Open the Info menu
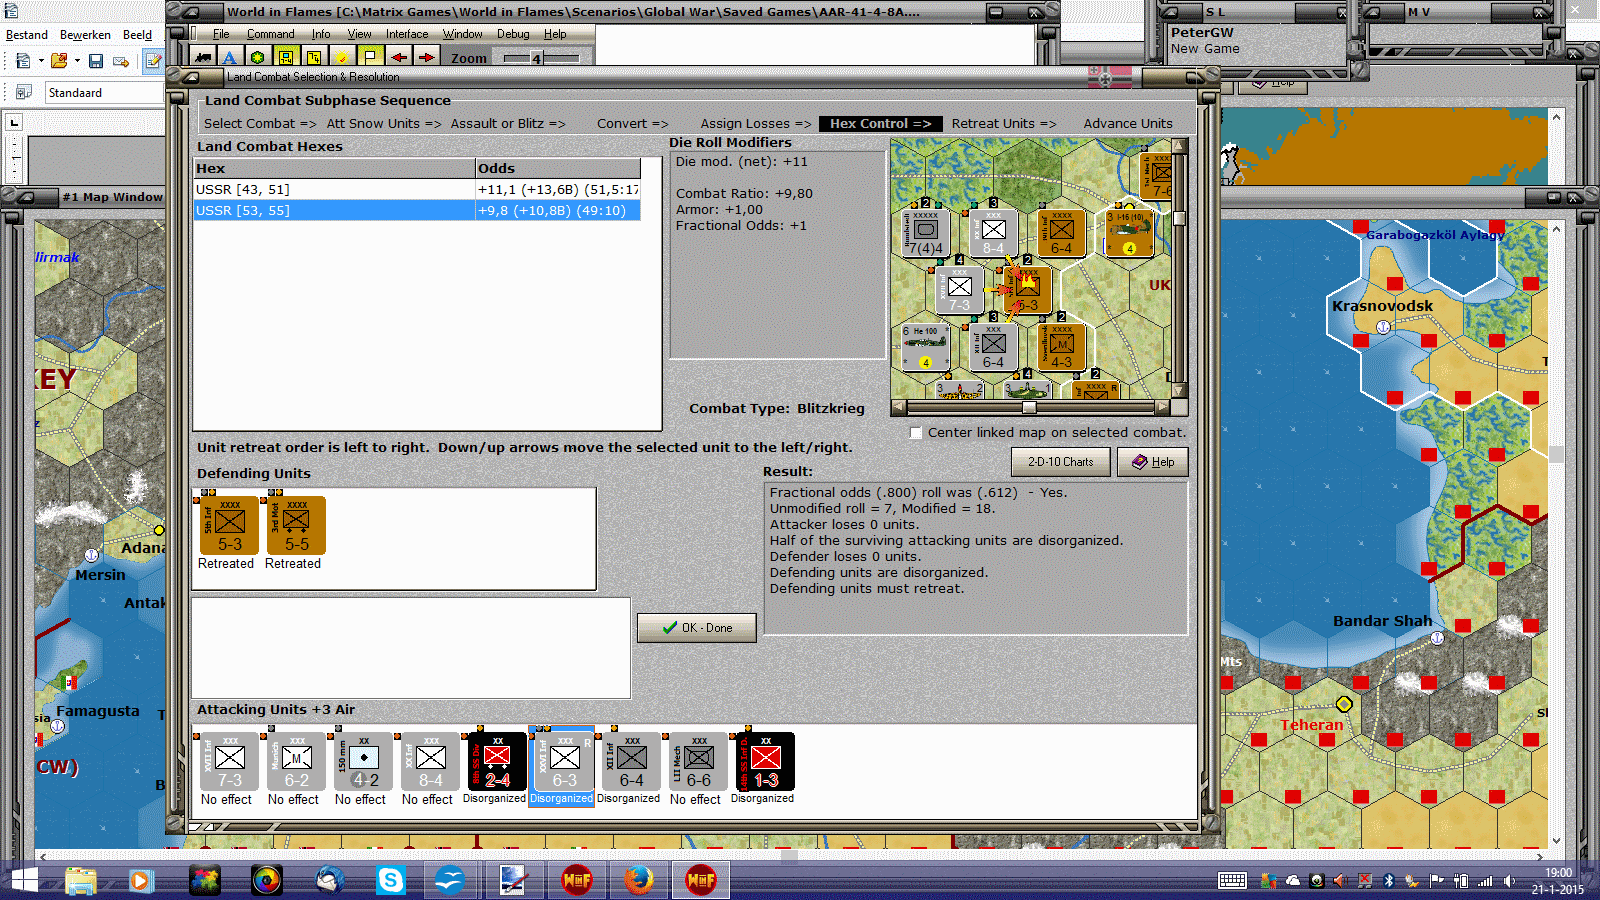Viewport: 1600px width, 900px height. (321, 34)
